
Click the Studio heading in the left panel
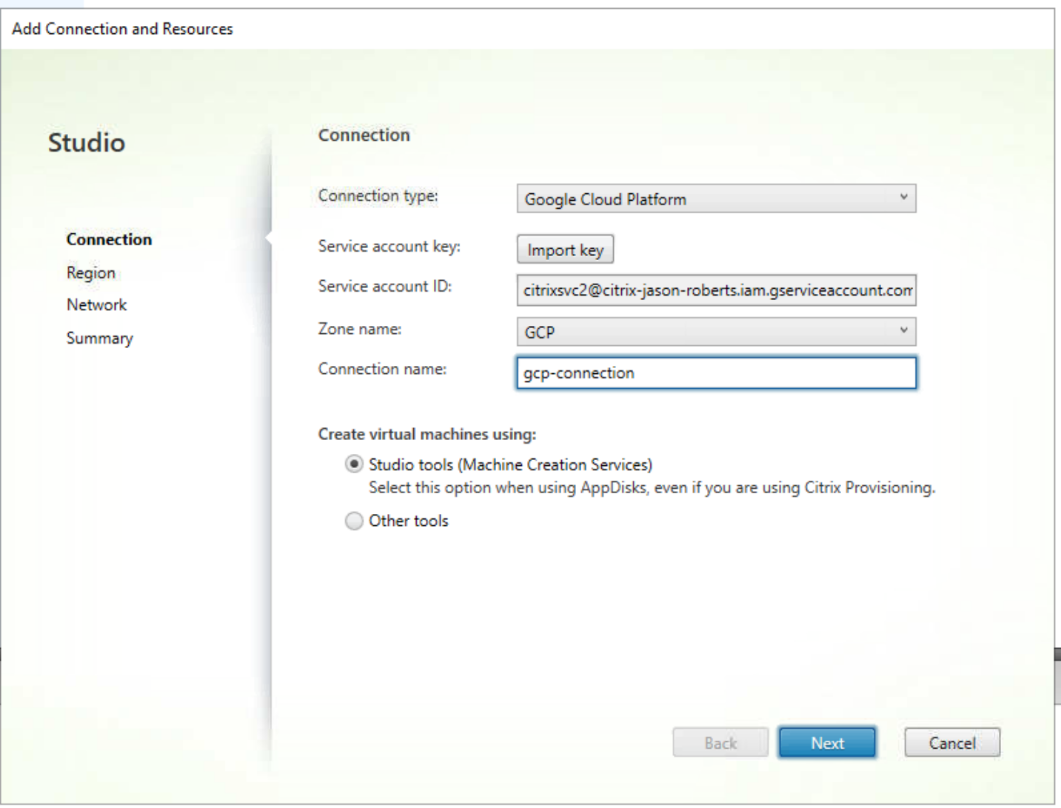click(87, 143)
